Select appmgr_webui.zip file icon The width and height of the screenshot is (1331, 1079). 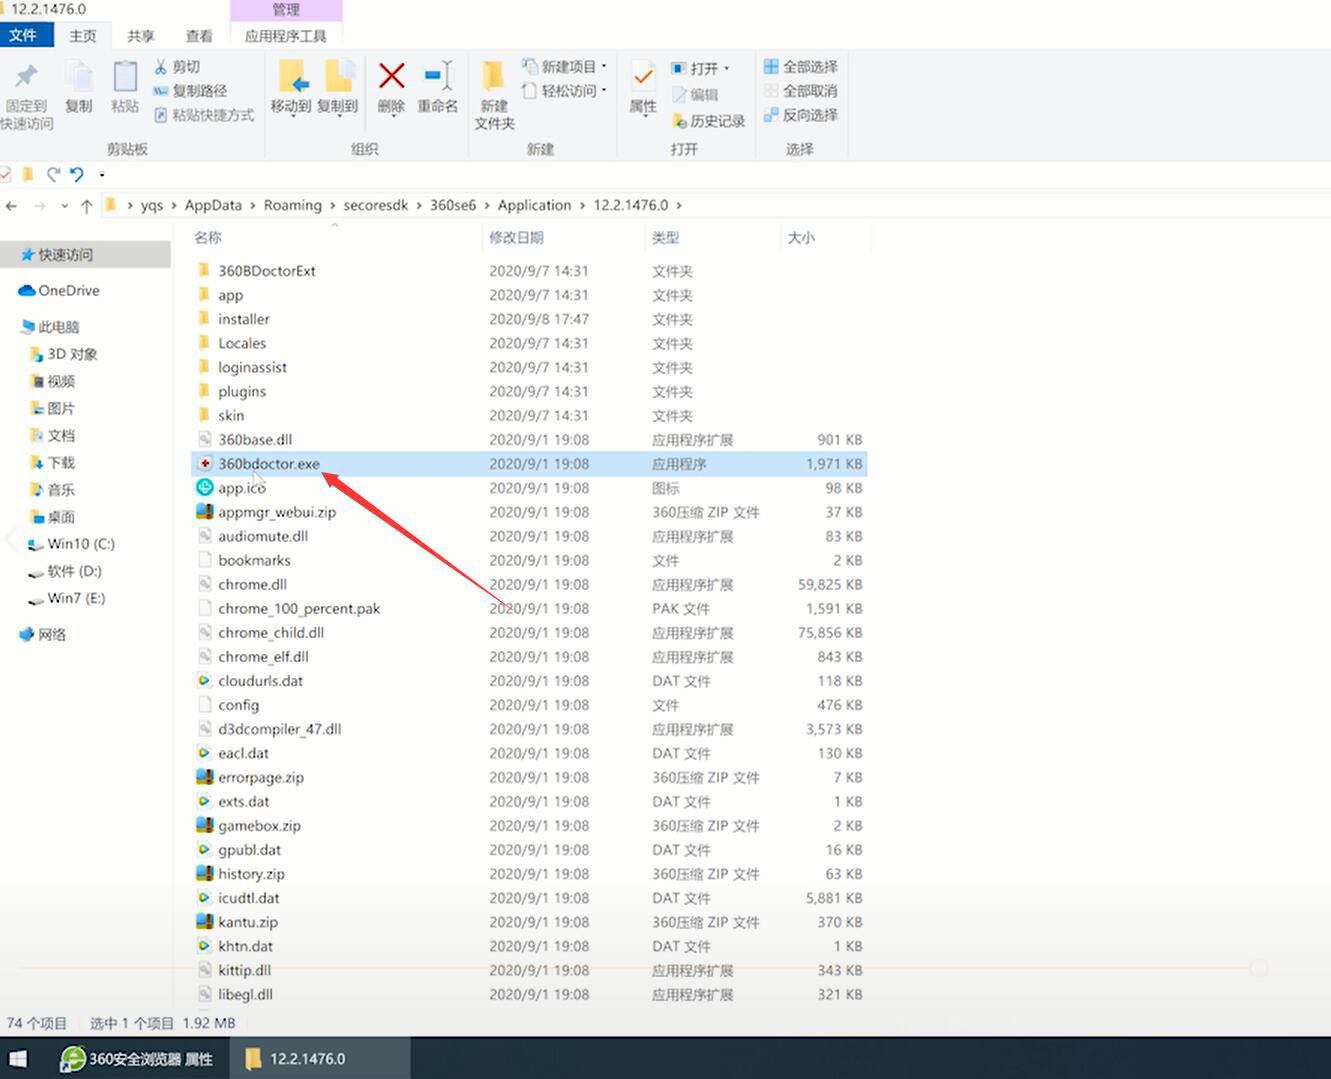coord(204,512)
